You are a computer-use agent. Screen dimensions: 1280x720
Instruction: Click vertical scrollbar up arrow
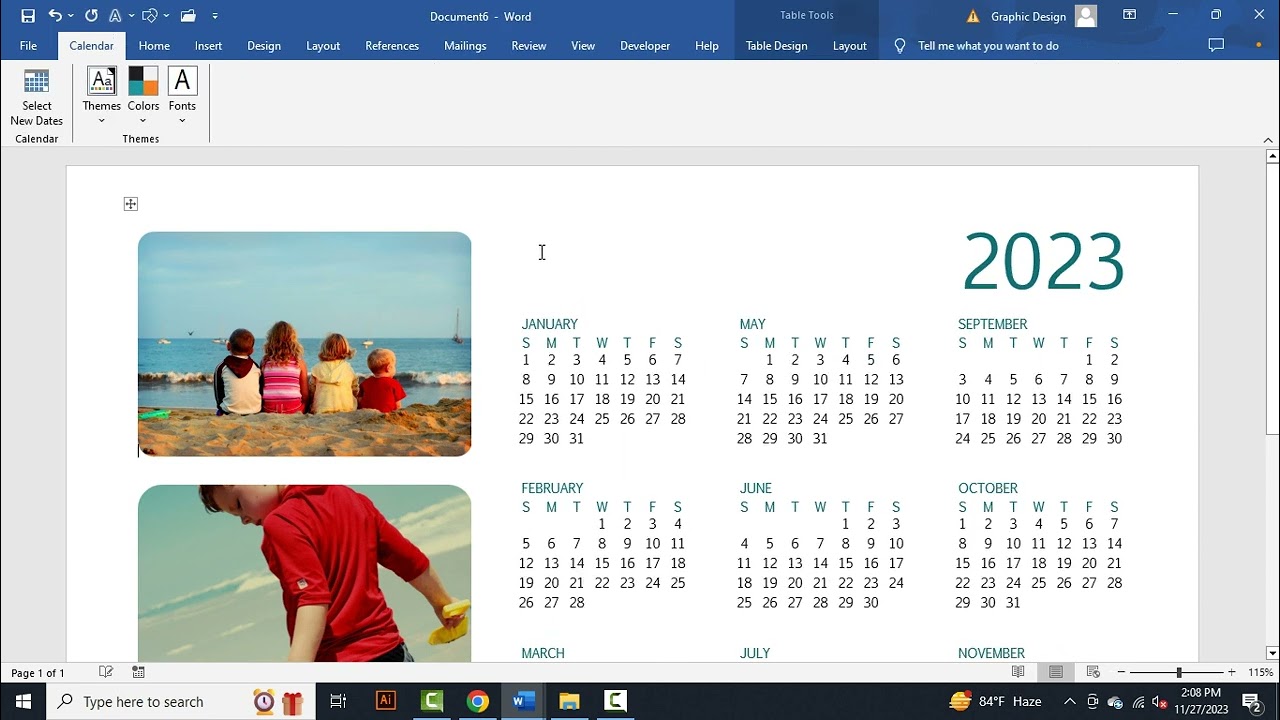[1272, 156]
